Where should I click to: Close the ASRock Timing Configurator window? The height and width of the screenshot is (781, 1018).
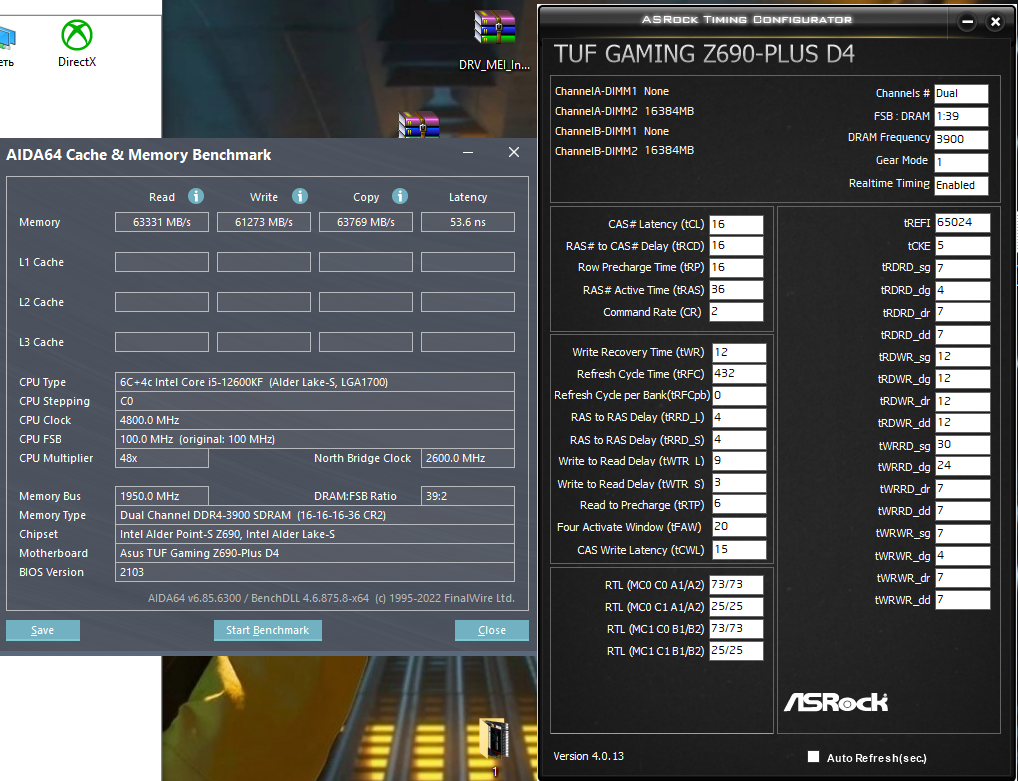tap(995, 22)
